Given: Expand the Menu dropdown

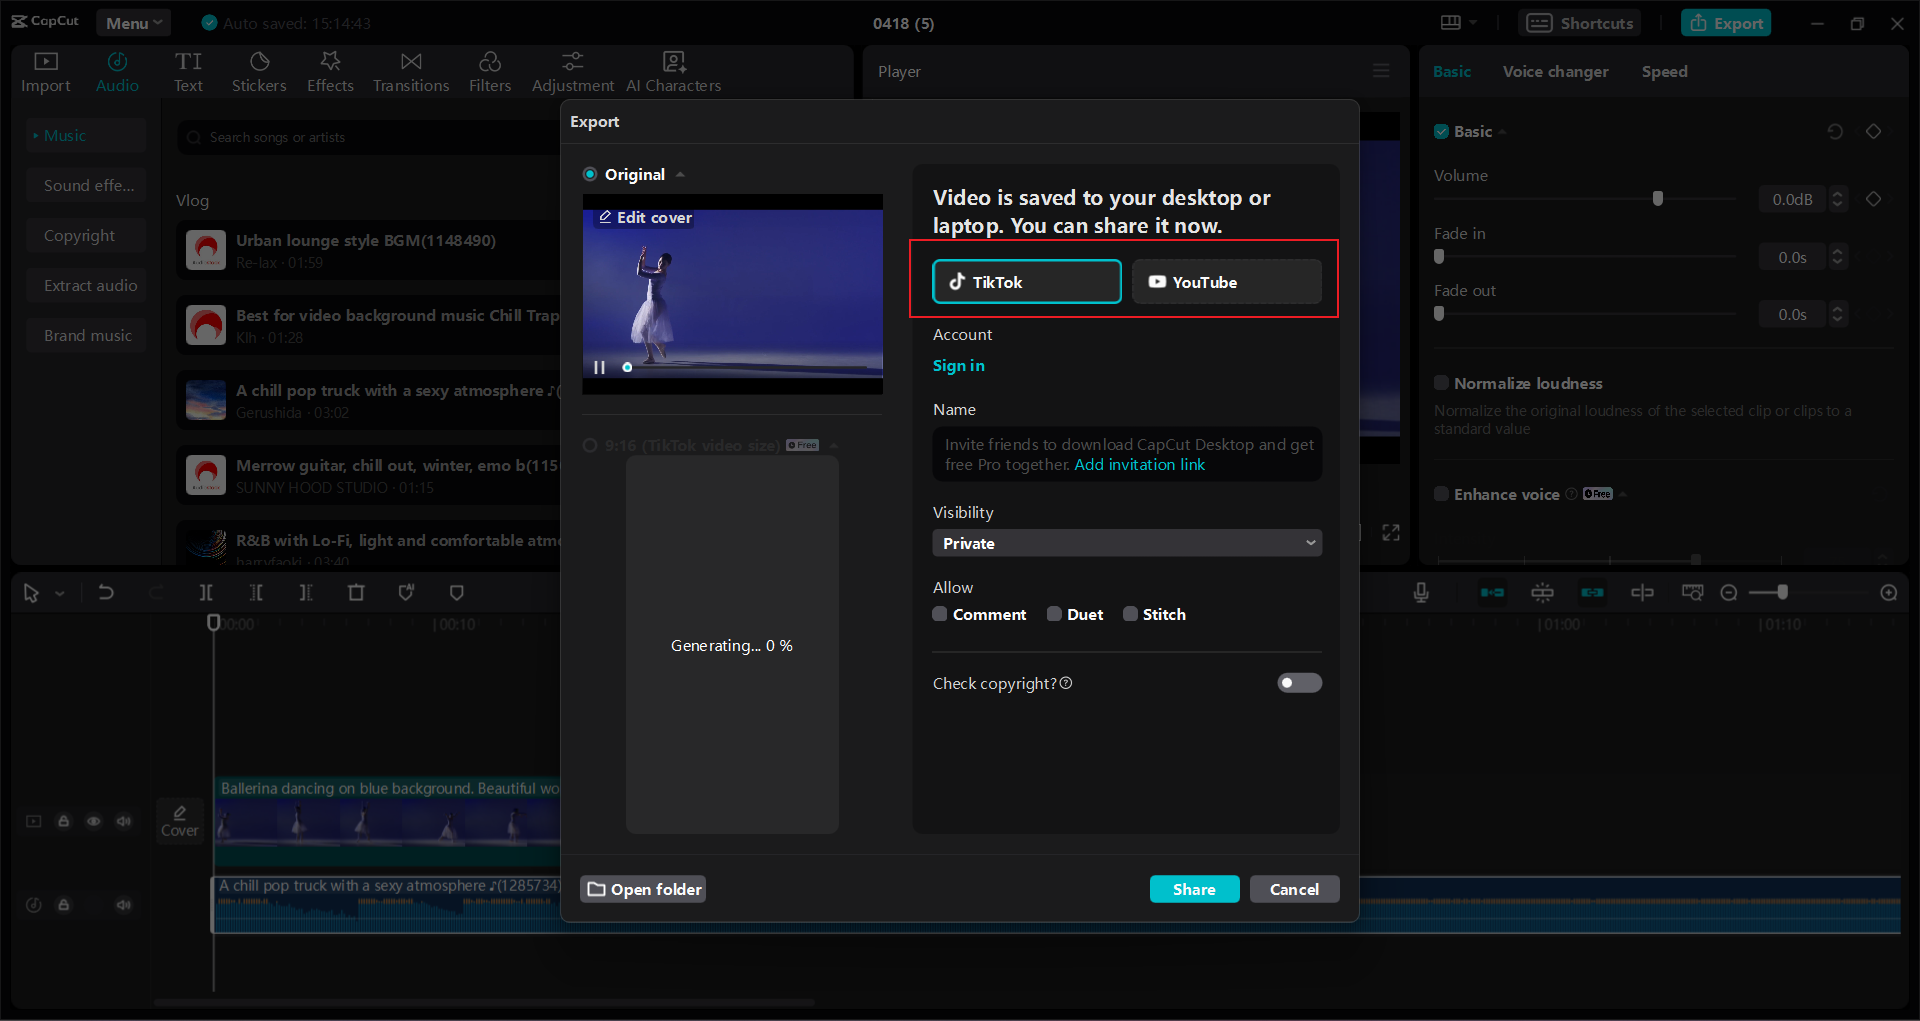Looking at the screenshot, I should (x=134, y=23).
